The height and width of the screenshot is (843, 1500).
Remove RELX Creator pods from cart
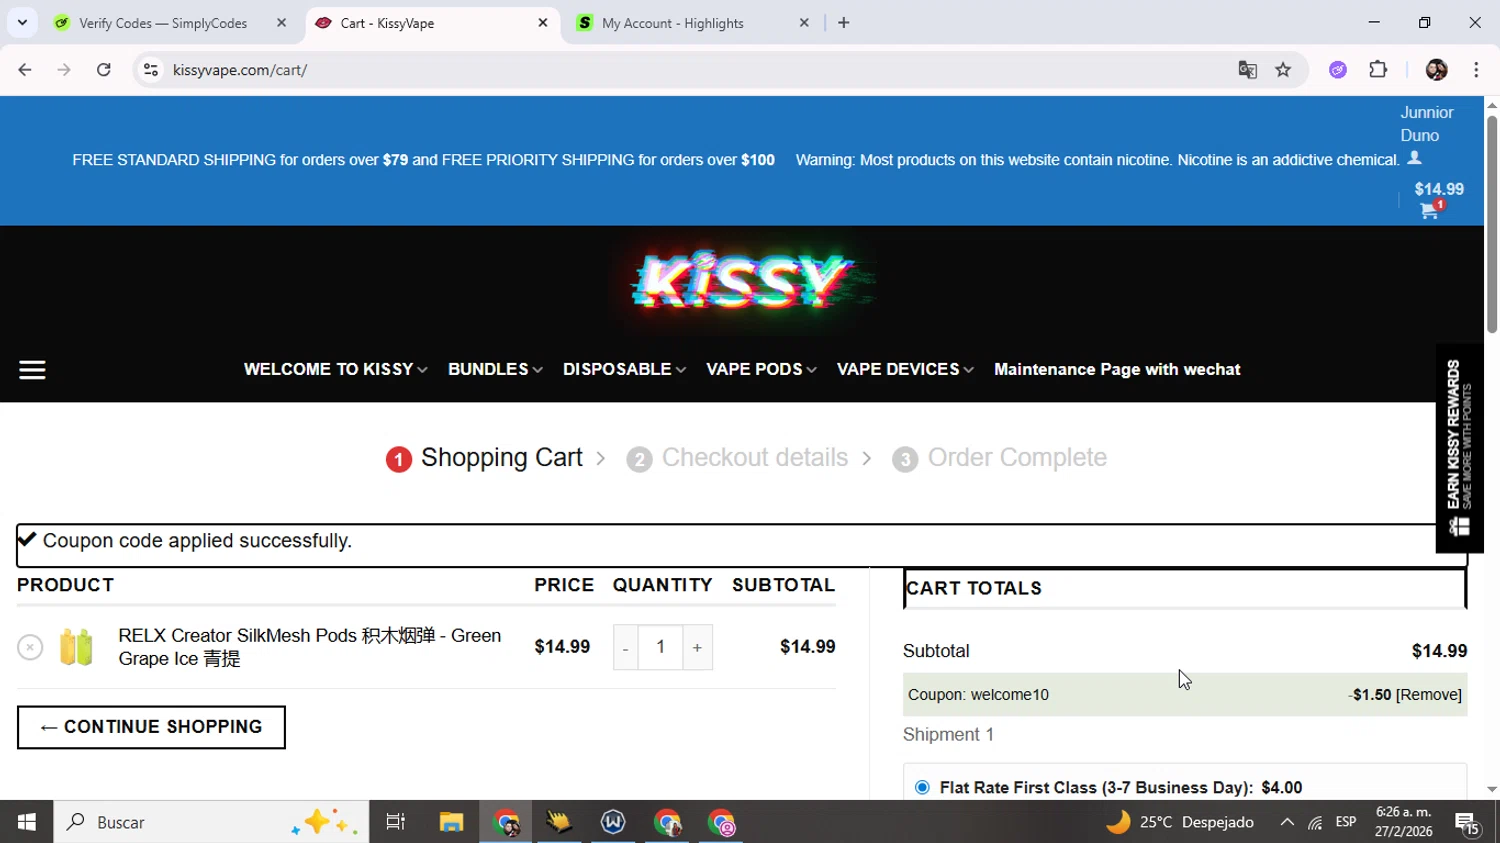click(30, 647)
